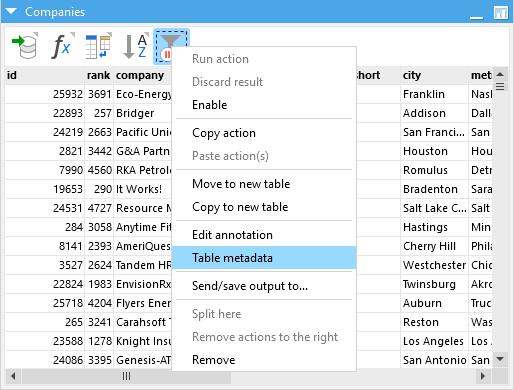Select id cell 24219
514x390 pixels.
[x=44, y=132]
